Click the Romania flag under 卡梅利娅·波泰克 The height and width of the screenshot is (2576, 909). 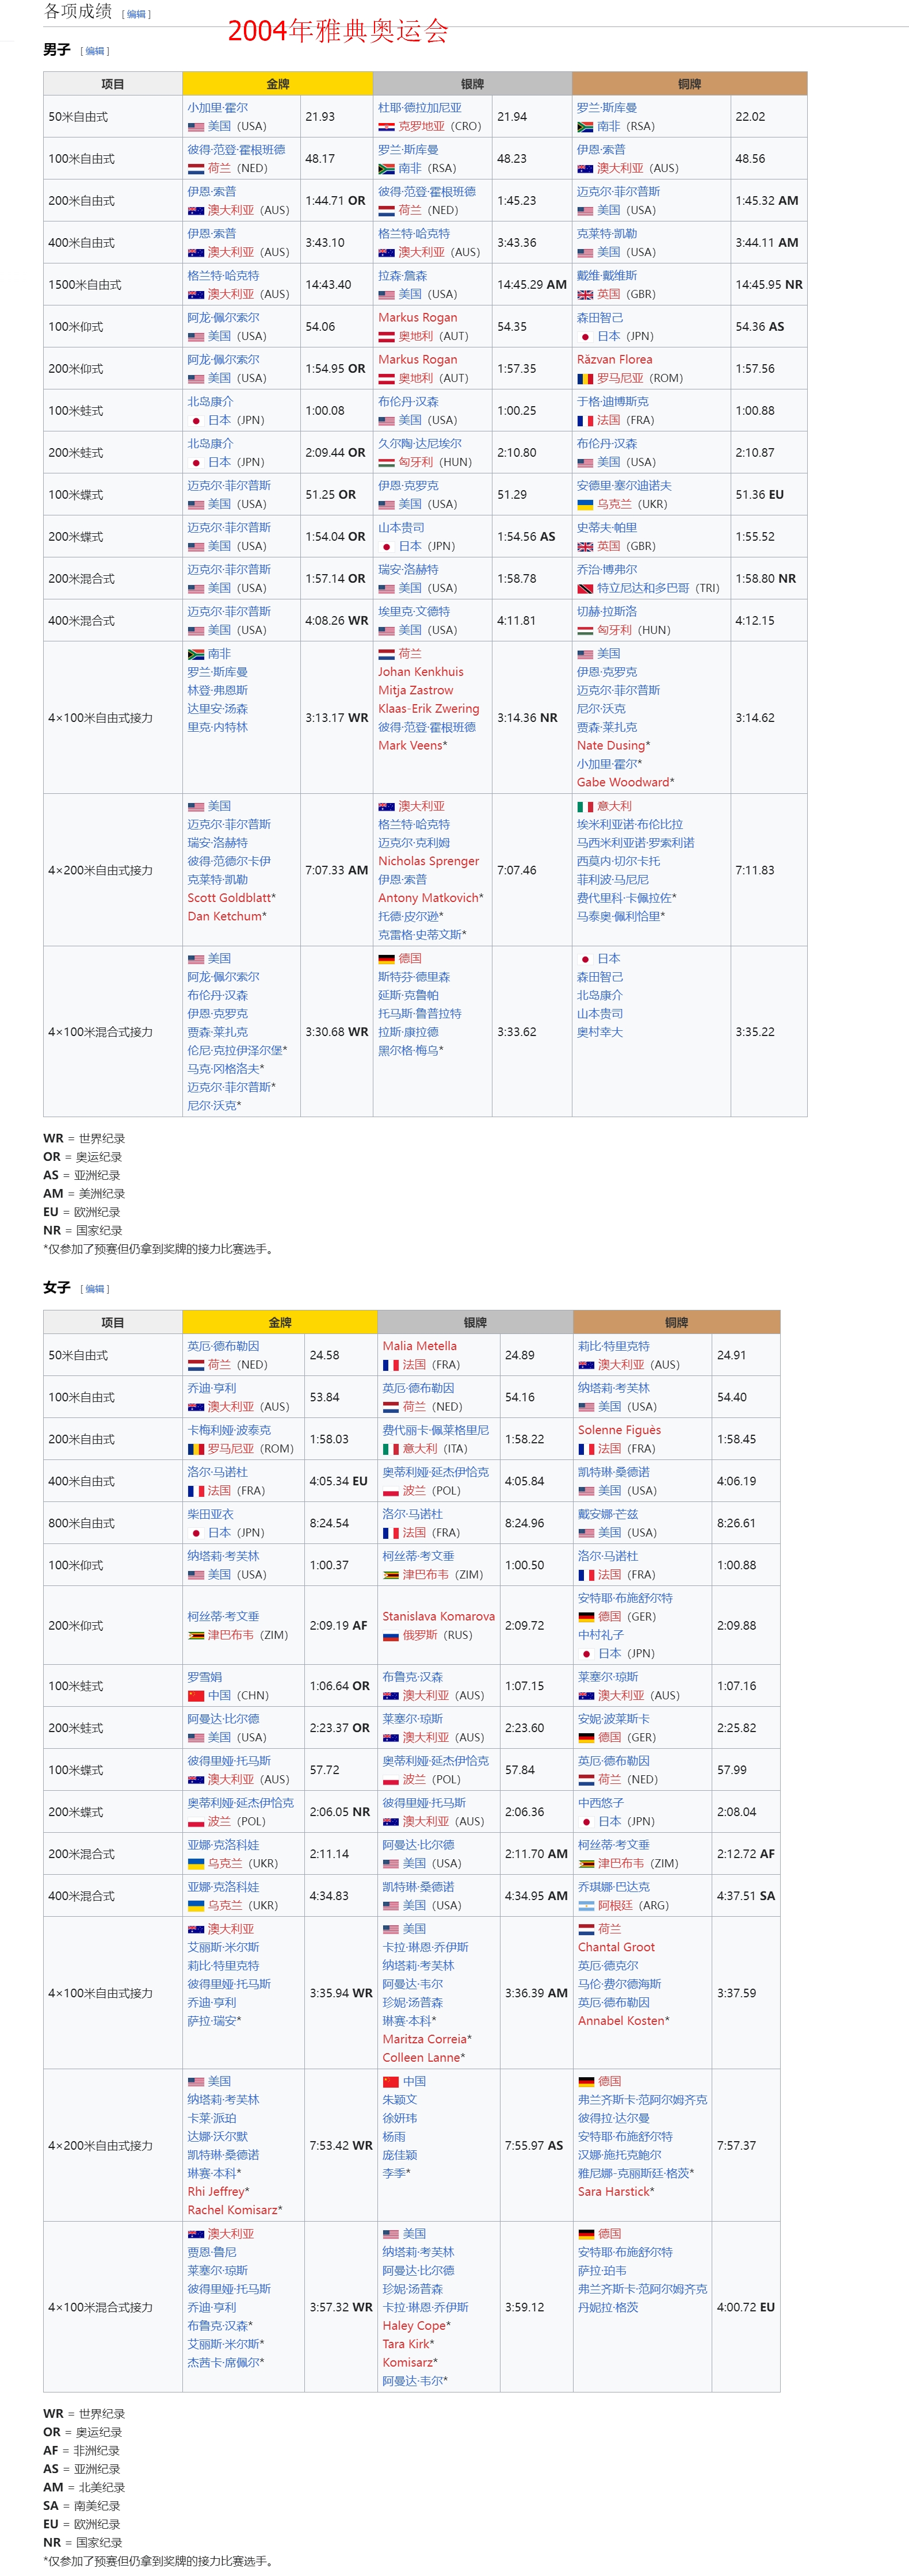click(196, 1449)
